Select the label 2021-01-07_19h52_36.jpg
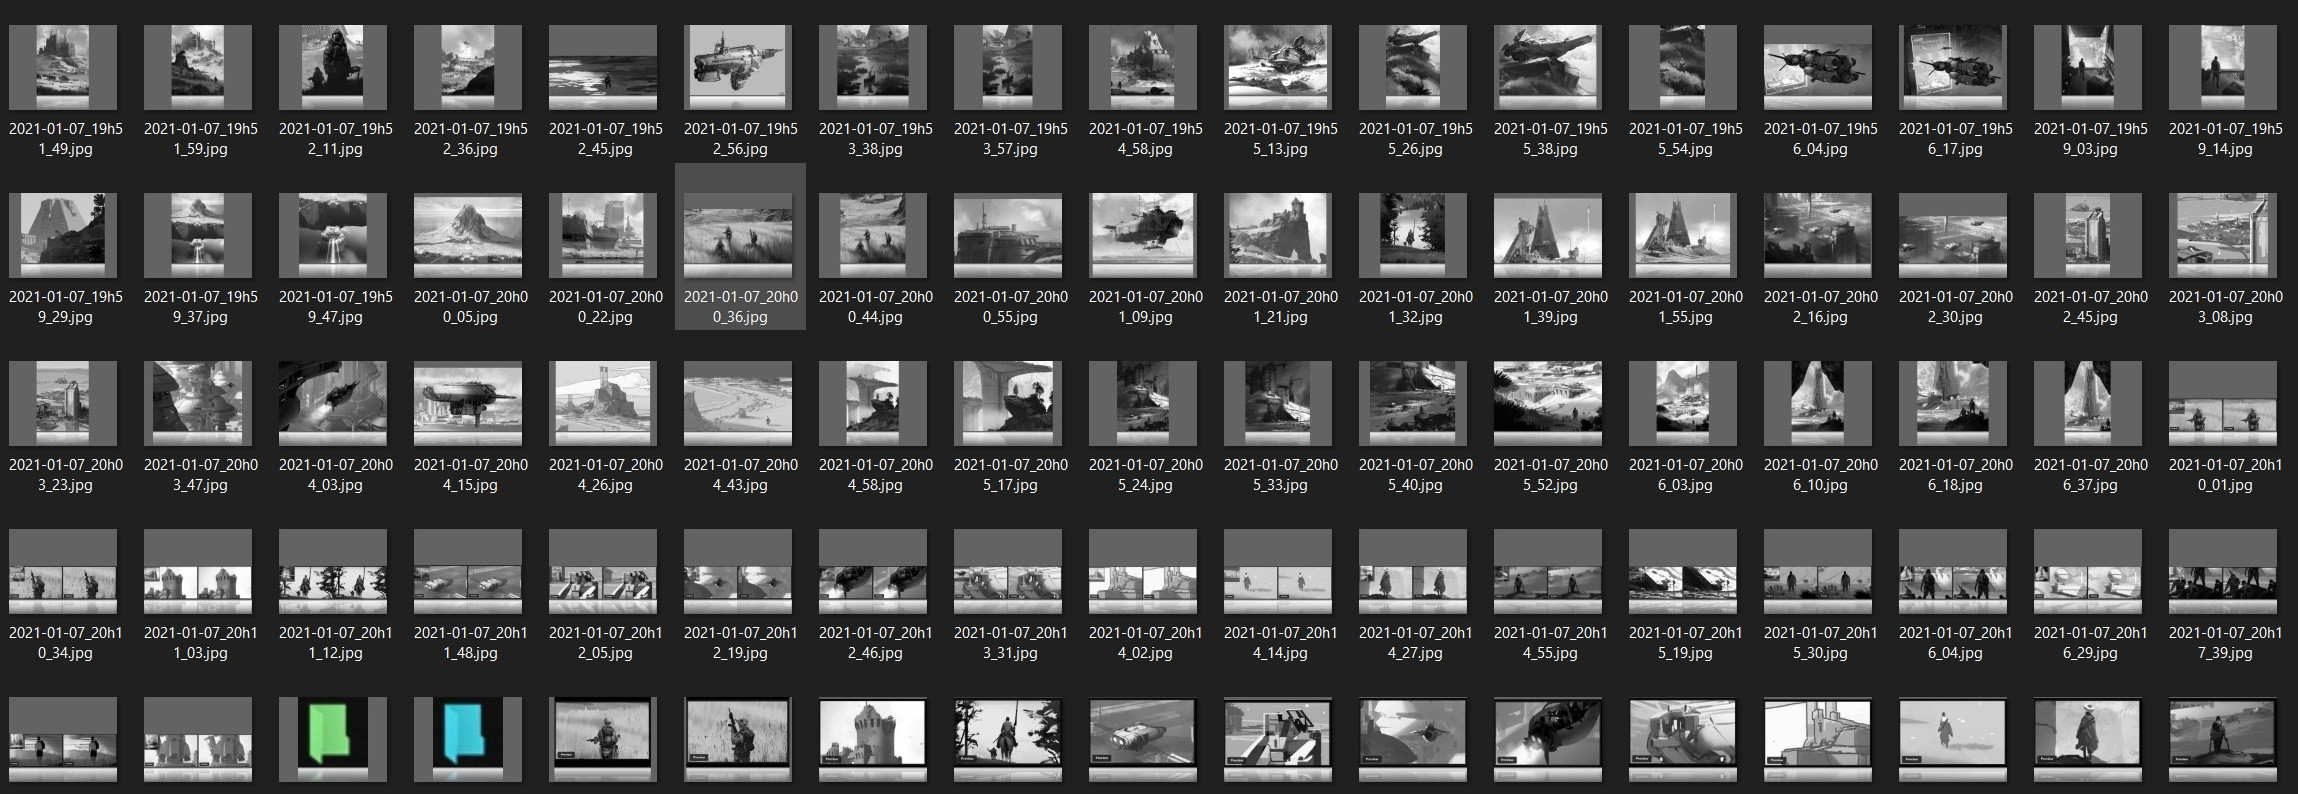 471,139
